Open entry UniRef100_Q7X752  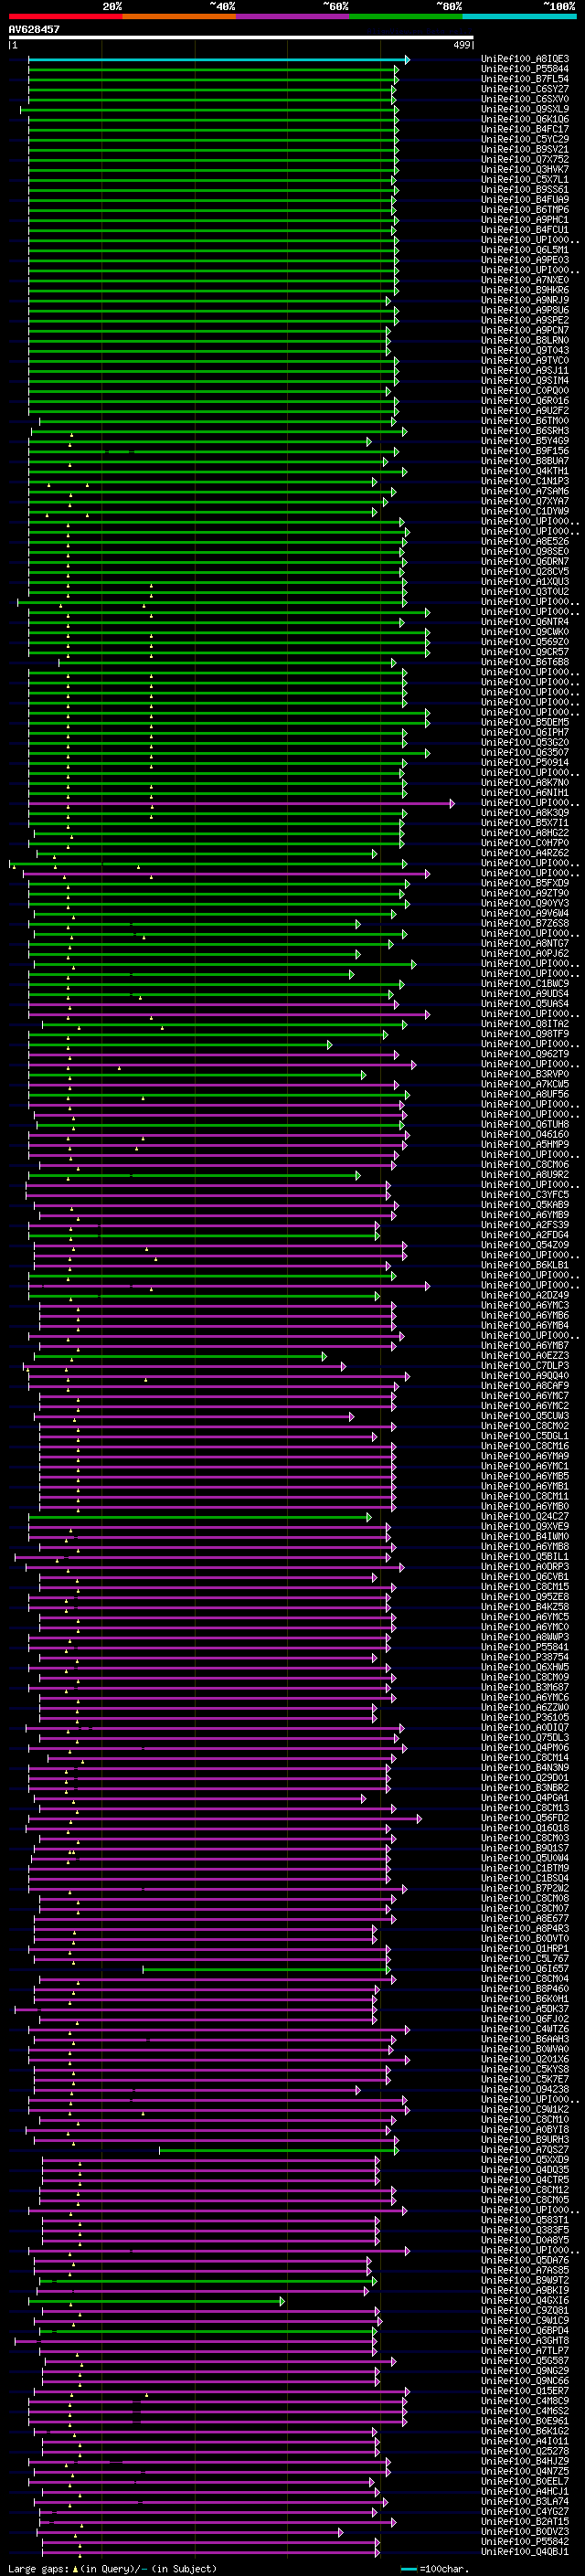[525, 159]
